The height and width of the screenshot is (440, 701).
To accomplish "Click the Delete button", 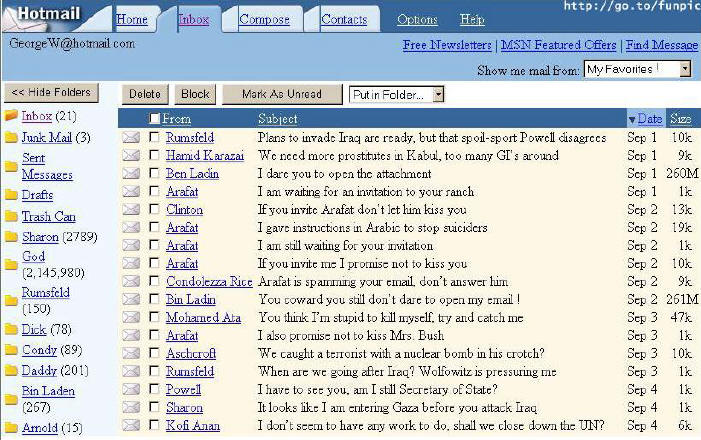I will click(x=145, y=94).
